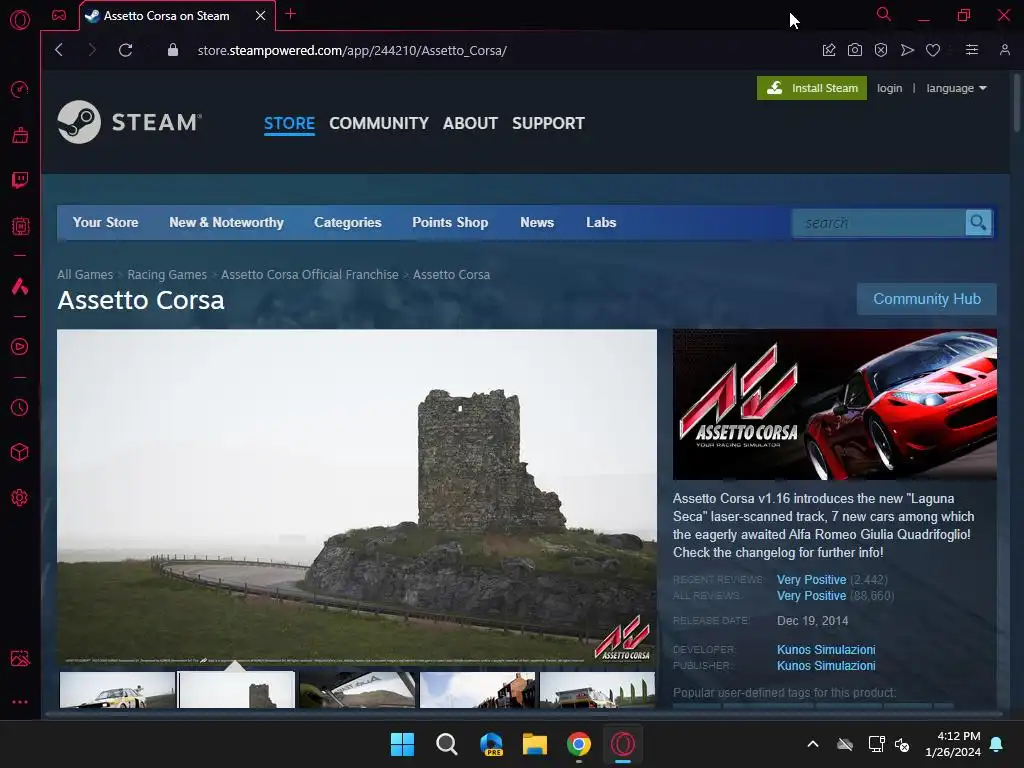Open ad blocker shield icon
1024x768 pixels.
[x=881, y=50]
